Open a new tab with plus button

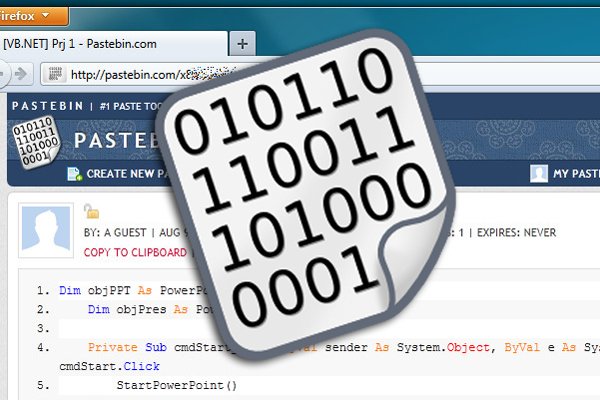(243, 43)
